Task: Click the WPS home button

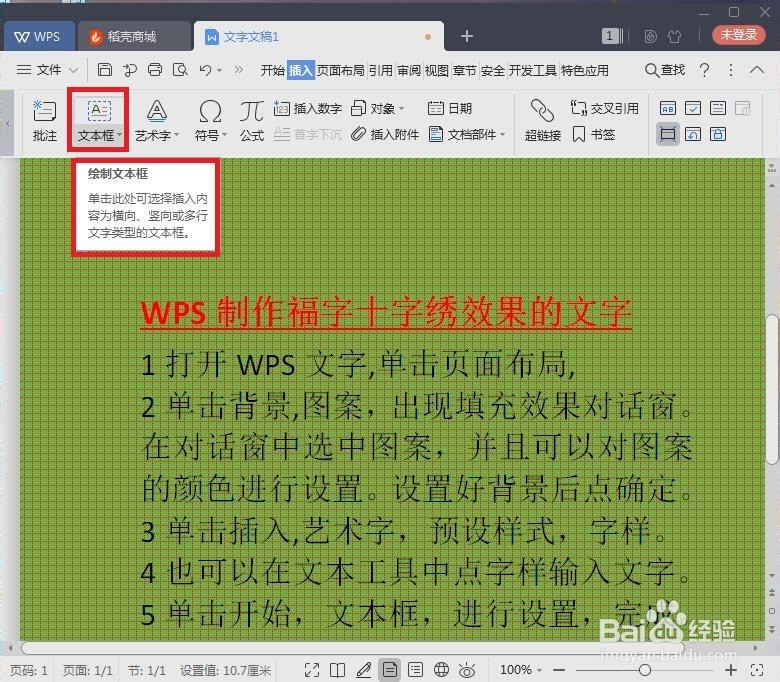Action: [38, 36]
